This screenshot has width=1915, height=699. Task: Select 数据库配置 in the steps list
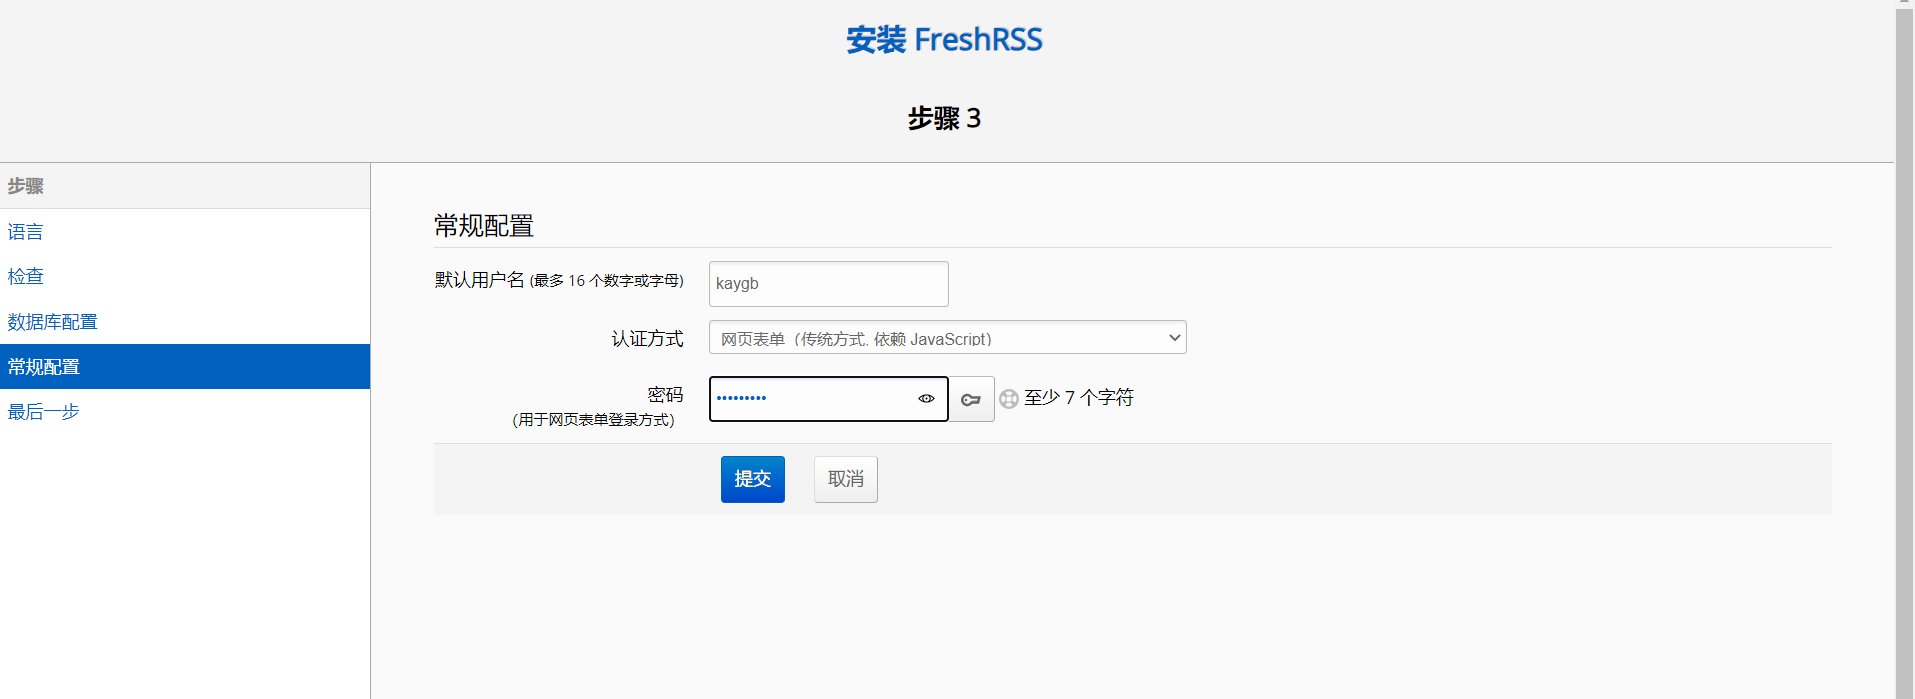53,322
